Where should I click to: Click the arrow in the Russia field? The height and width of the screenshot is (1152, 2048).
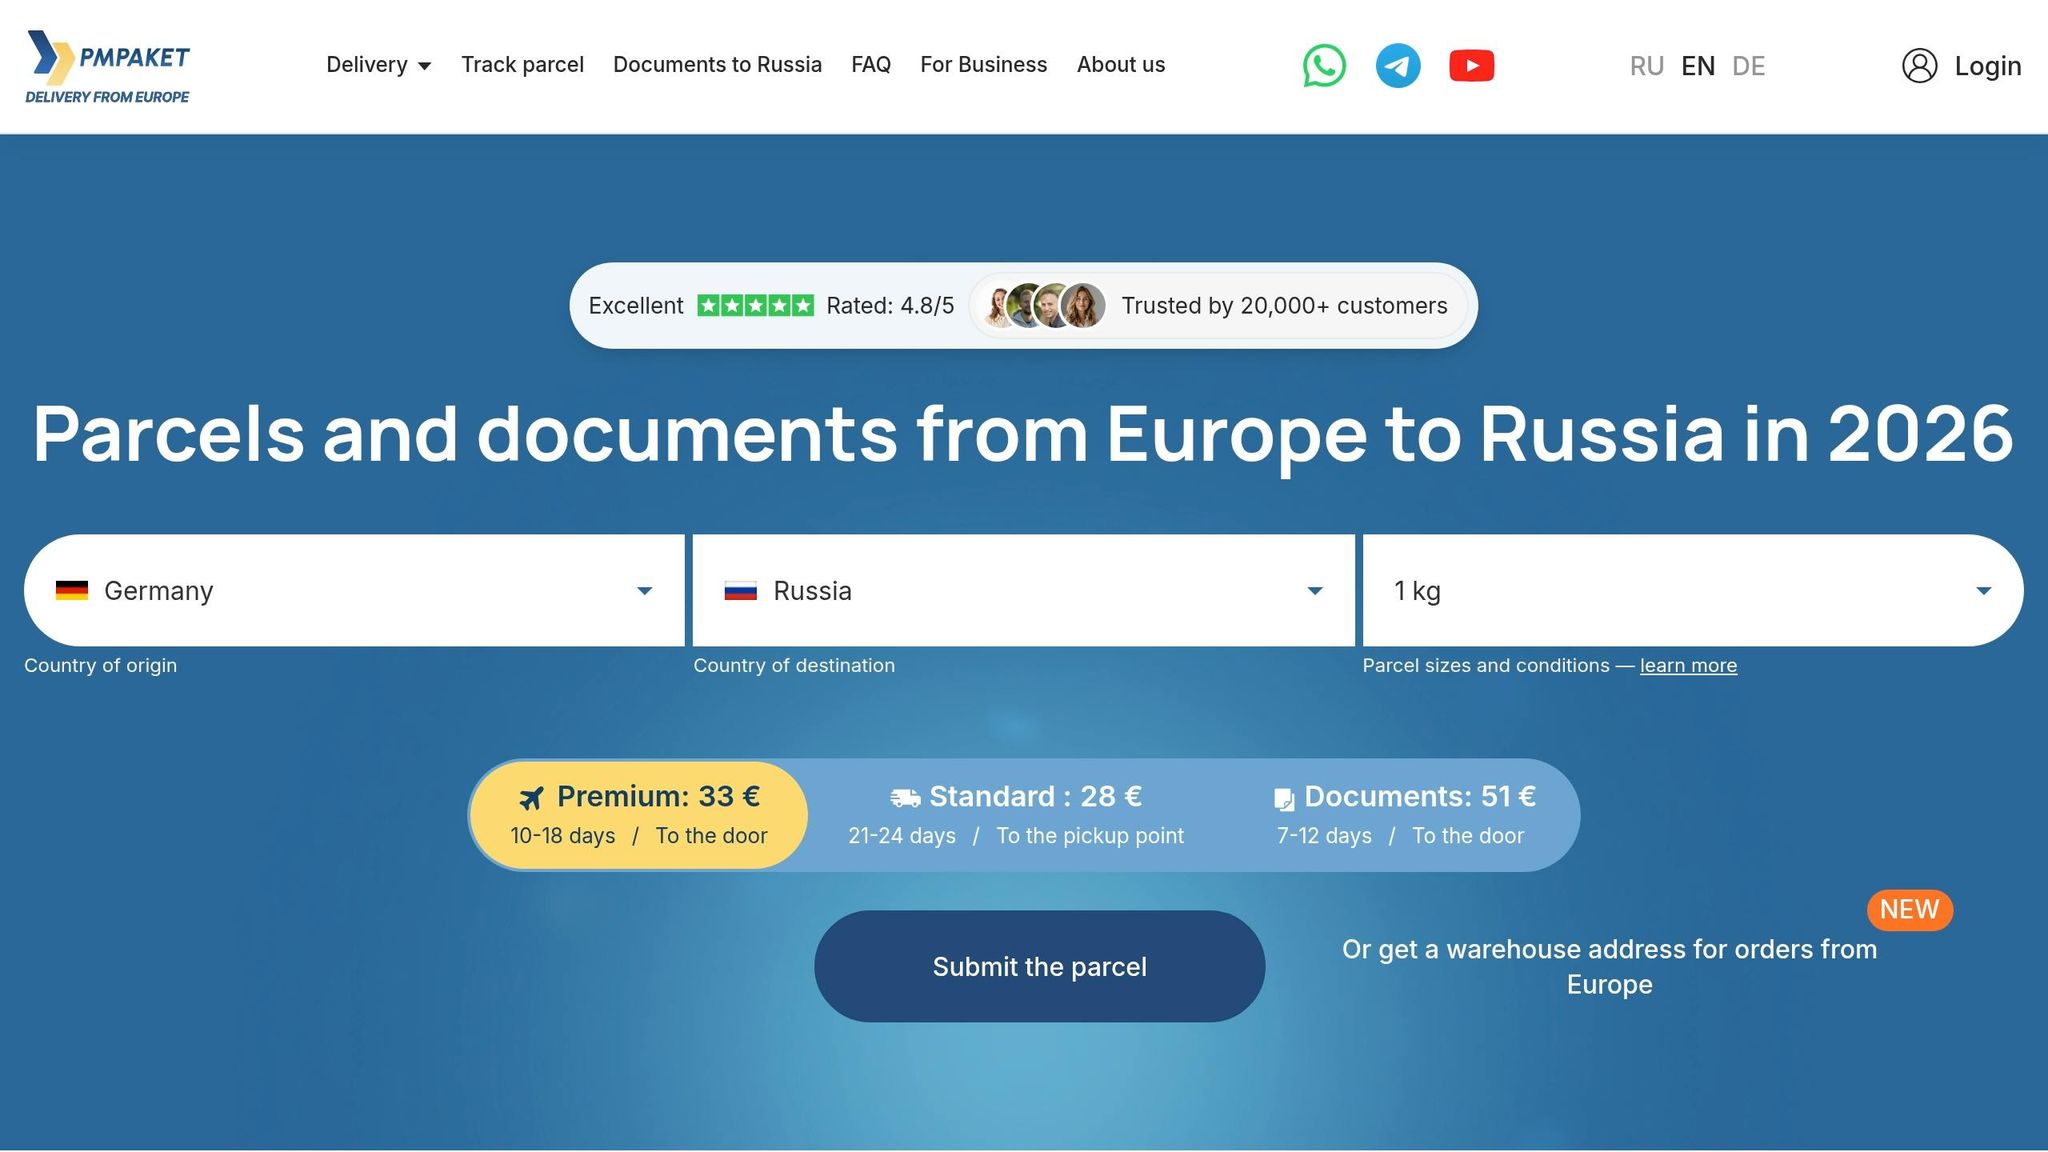[x=1315, y=591]
